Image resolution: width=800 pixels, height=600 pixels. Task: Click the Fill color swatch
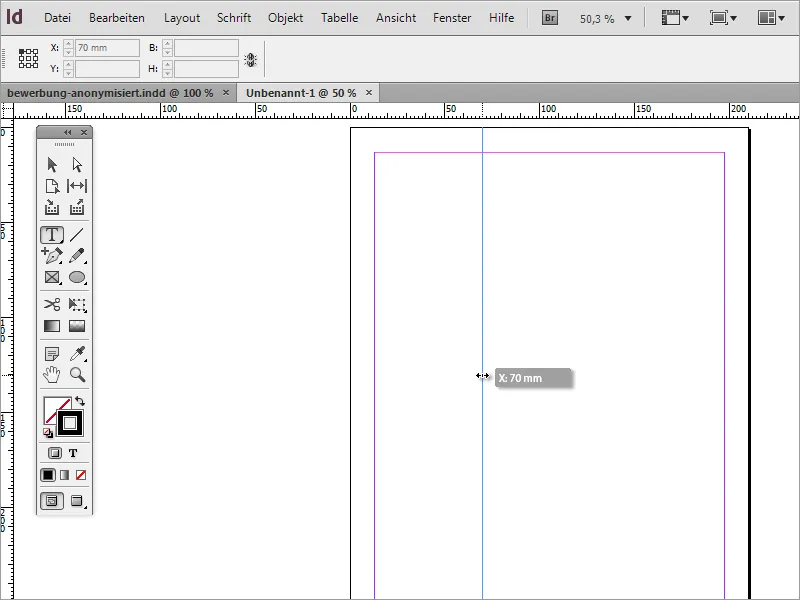pos(55,408)
